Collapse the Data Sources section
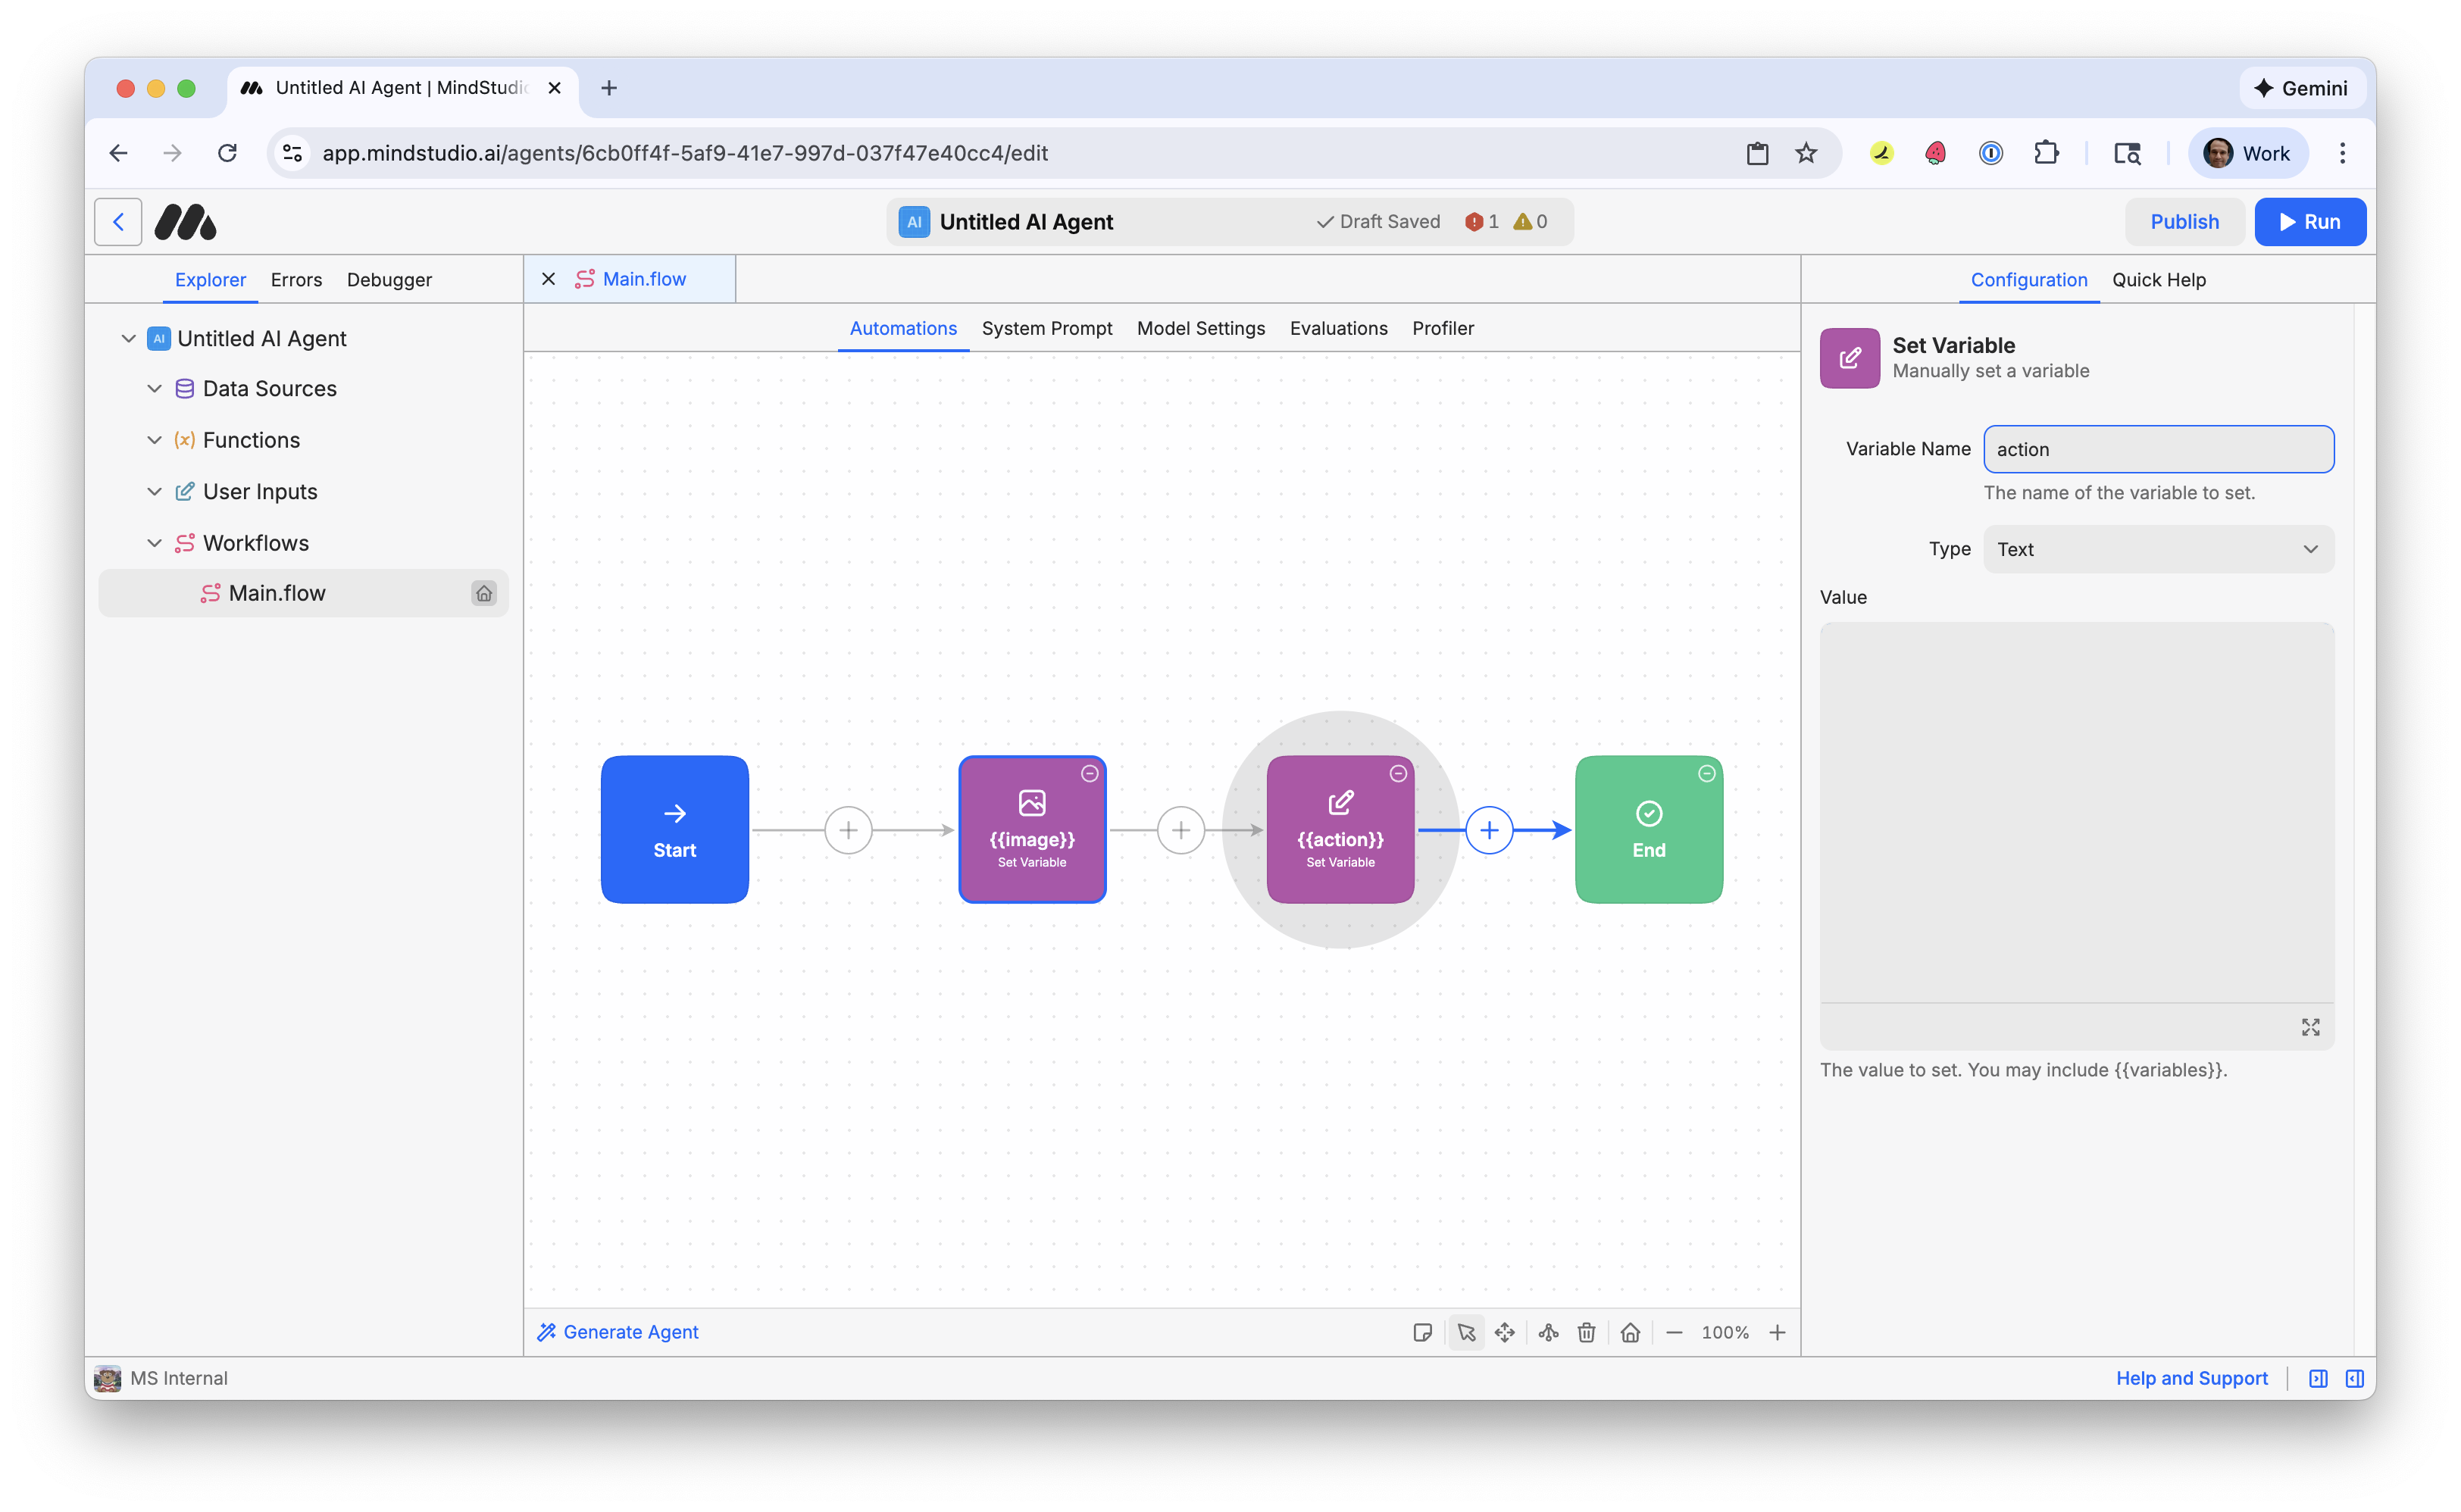2461x1512 pixels. click(154, 388)
